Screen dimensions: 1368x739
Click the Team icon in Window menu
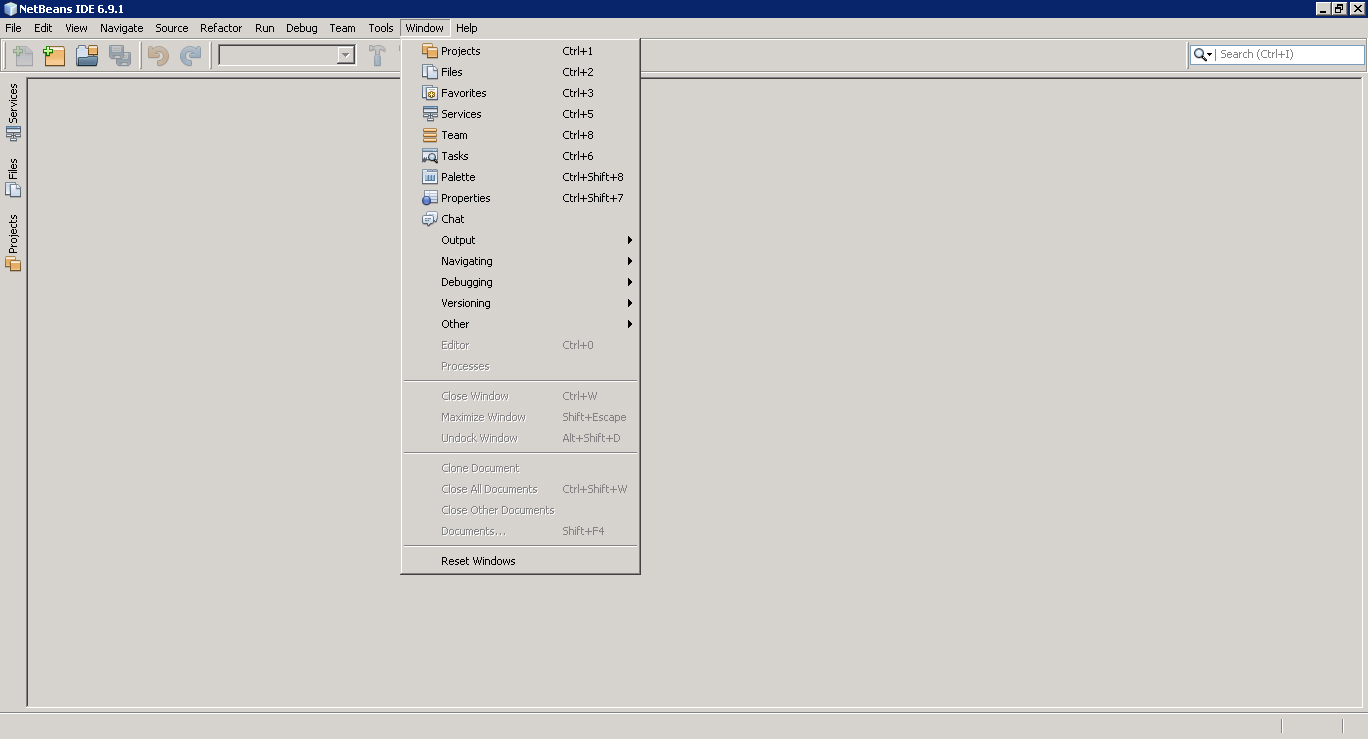pyautogui.click(x=430, y=135)
